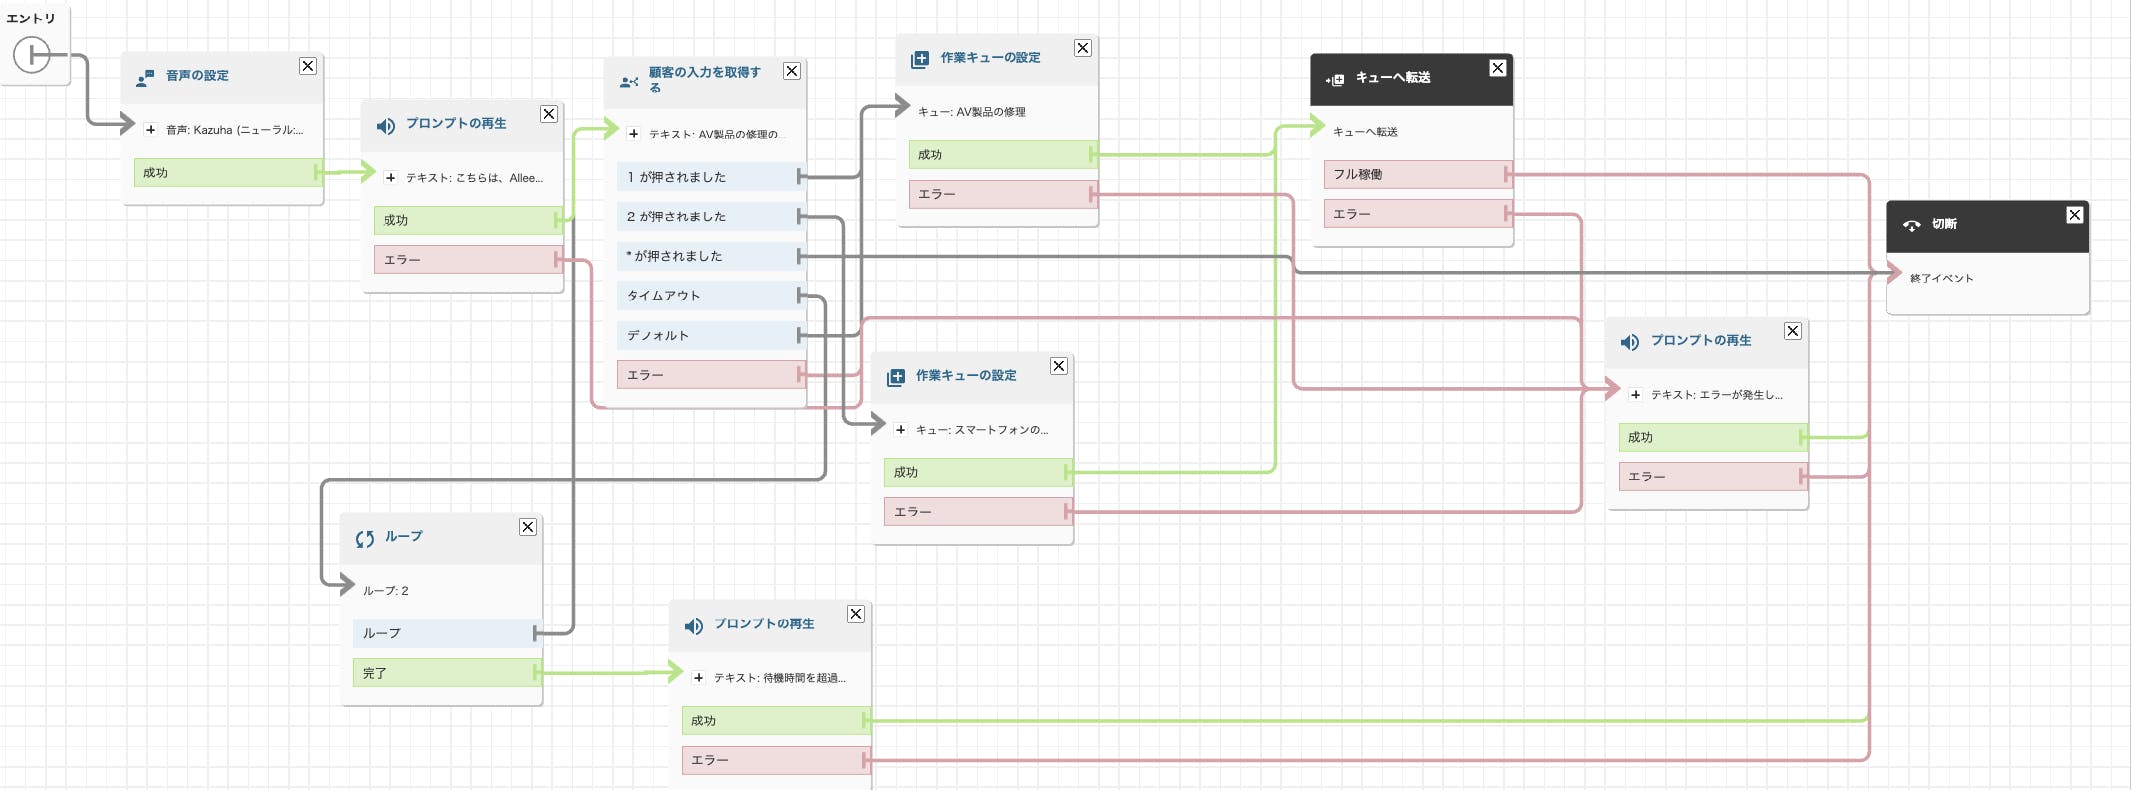Click the ループ block title

[x=403, y=537]
